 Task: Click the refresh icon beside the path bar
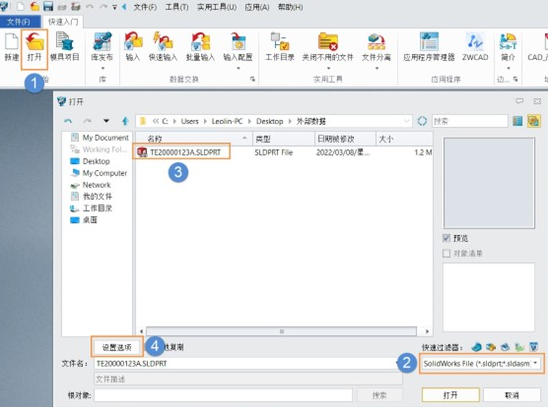tap(422, 121)
